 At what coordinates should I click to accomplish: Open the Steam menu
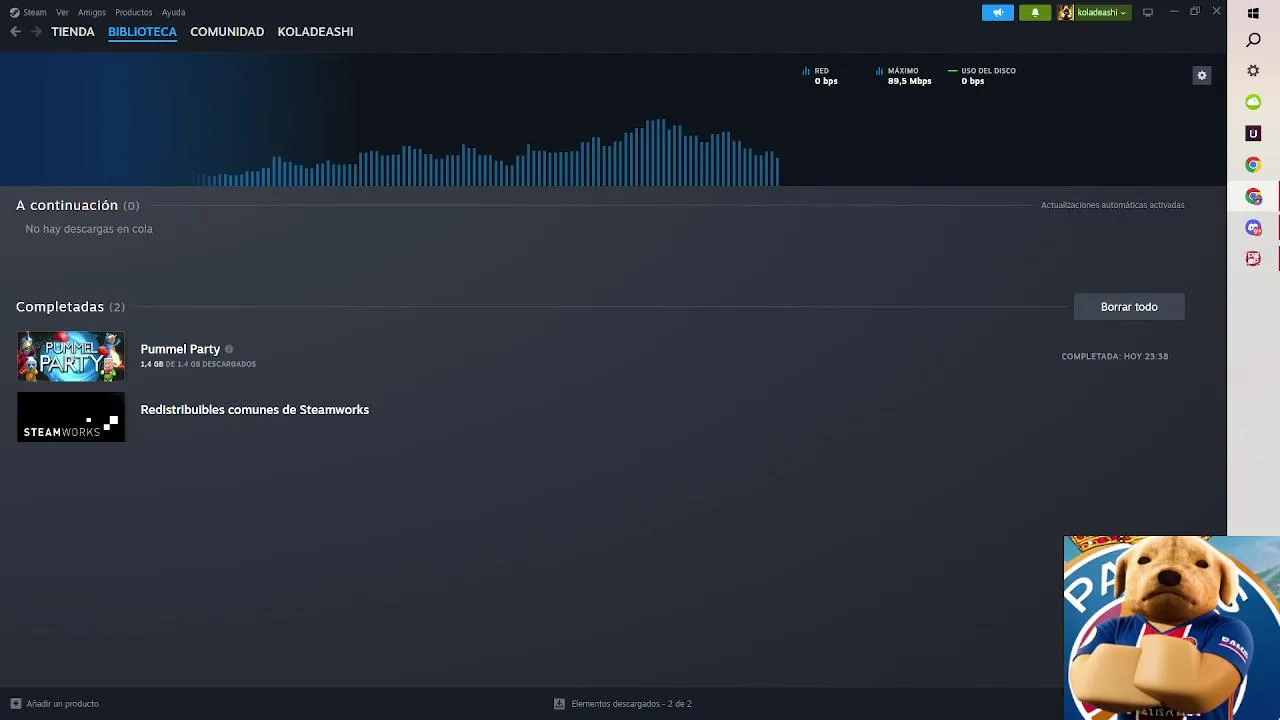pos(35,12)
